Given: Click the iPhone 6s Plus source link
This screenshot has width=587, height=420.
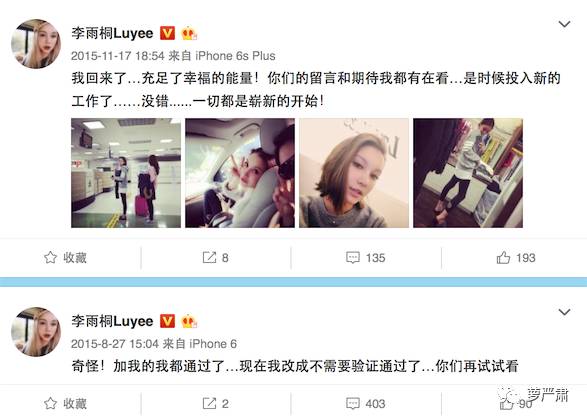Looking at the screenshot, I should pyautogui.click(x=235, y=56).
